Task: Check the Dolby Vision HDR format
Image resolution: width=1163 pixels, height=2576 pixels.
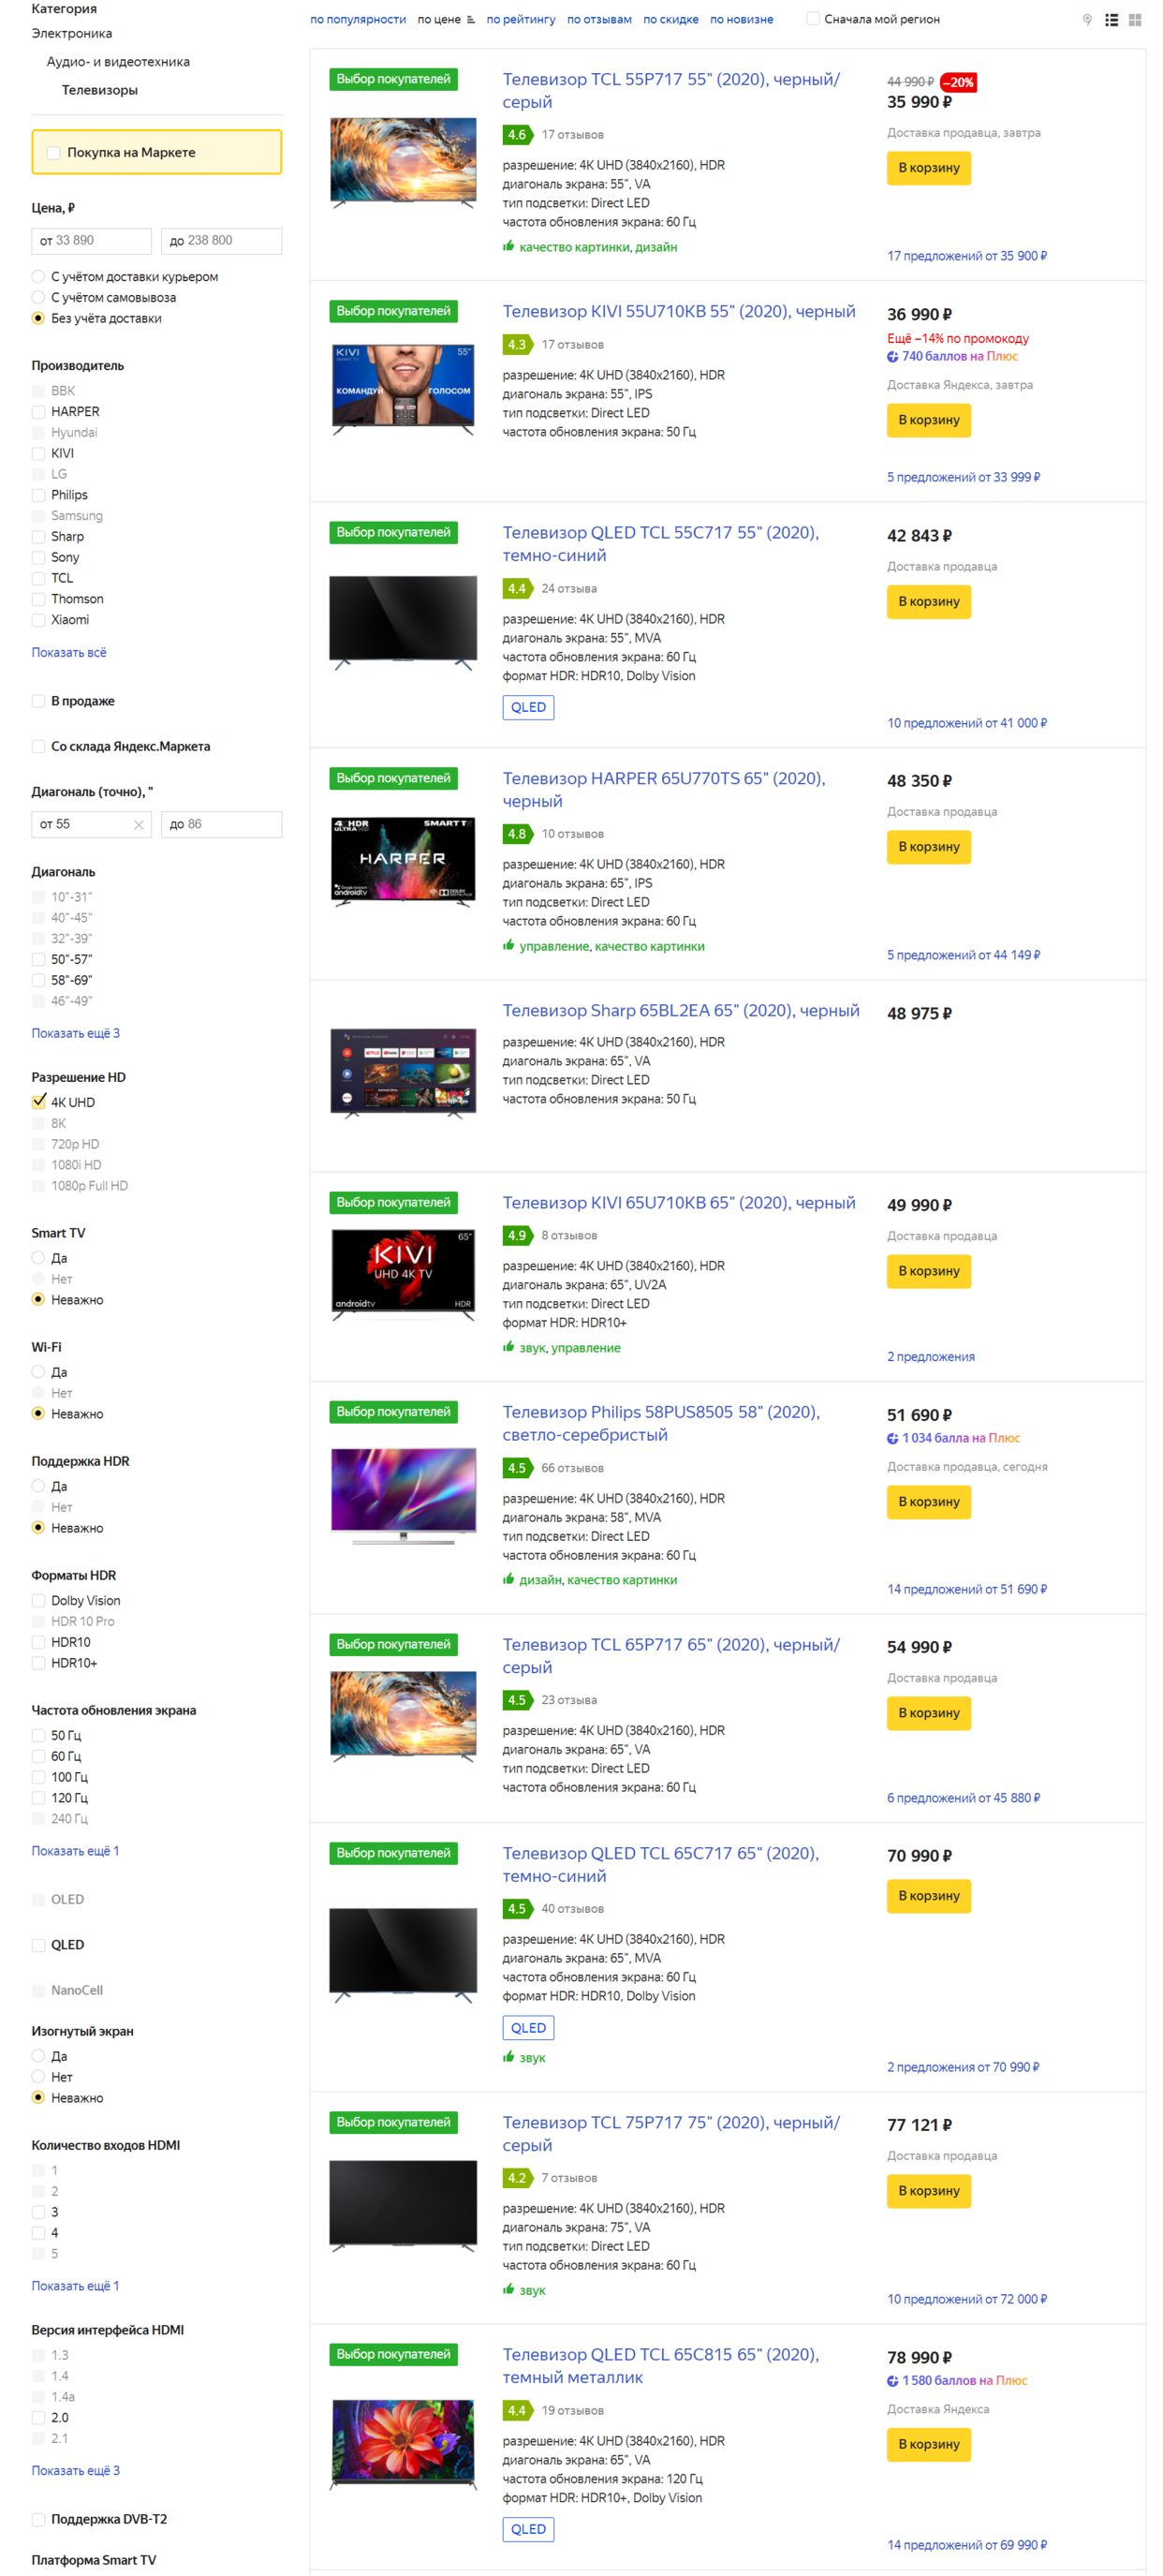Action: click(x=38, y=1601)
